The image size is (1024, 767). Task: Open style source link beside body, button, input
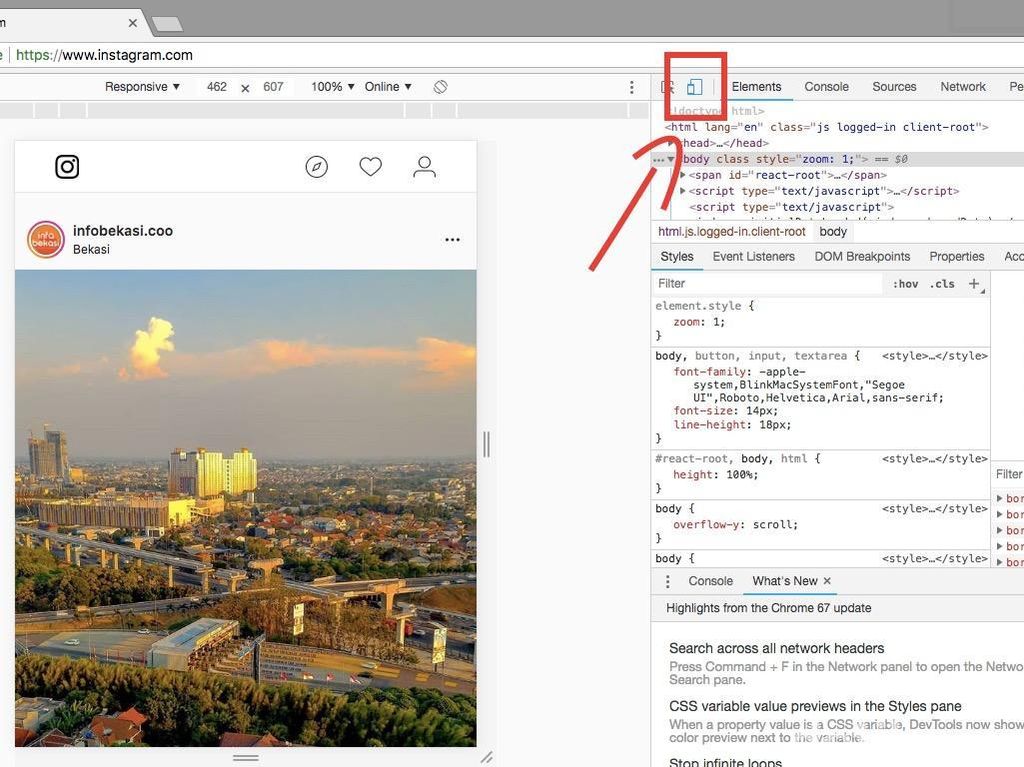[935, 356]
